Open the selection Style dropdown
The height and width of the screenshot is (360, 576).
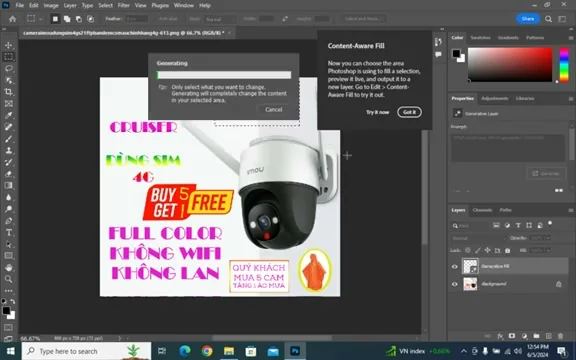220,19
